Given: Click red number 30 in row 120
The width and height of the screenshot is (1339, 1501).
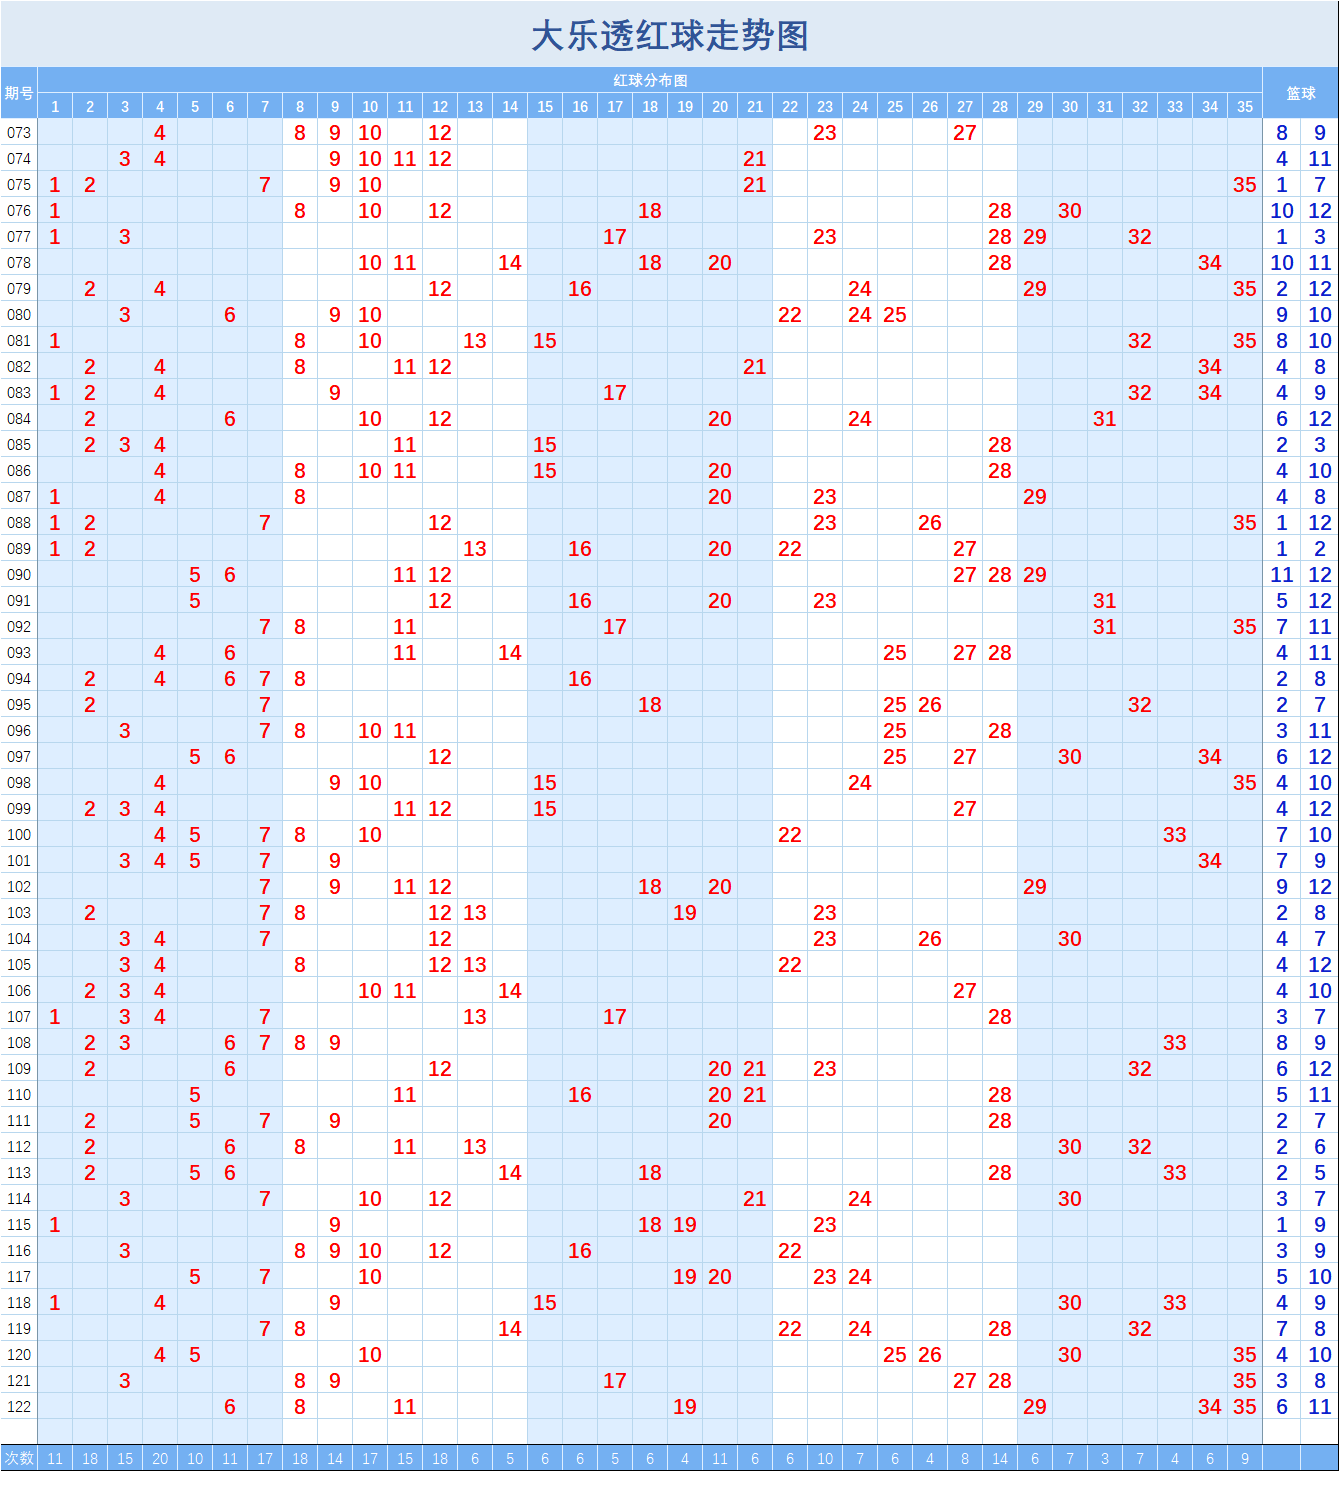Looking at the screenshot, I should point(1070,1355).
